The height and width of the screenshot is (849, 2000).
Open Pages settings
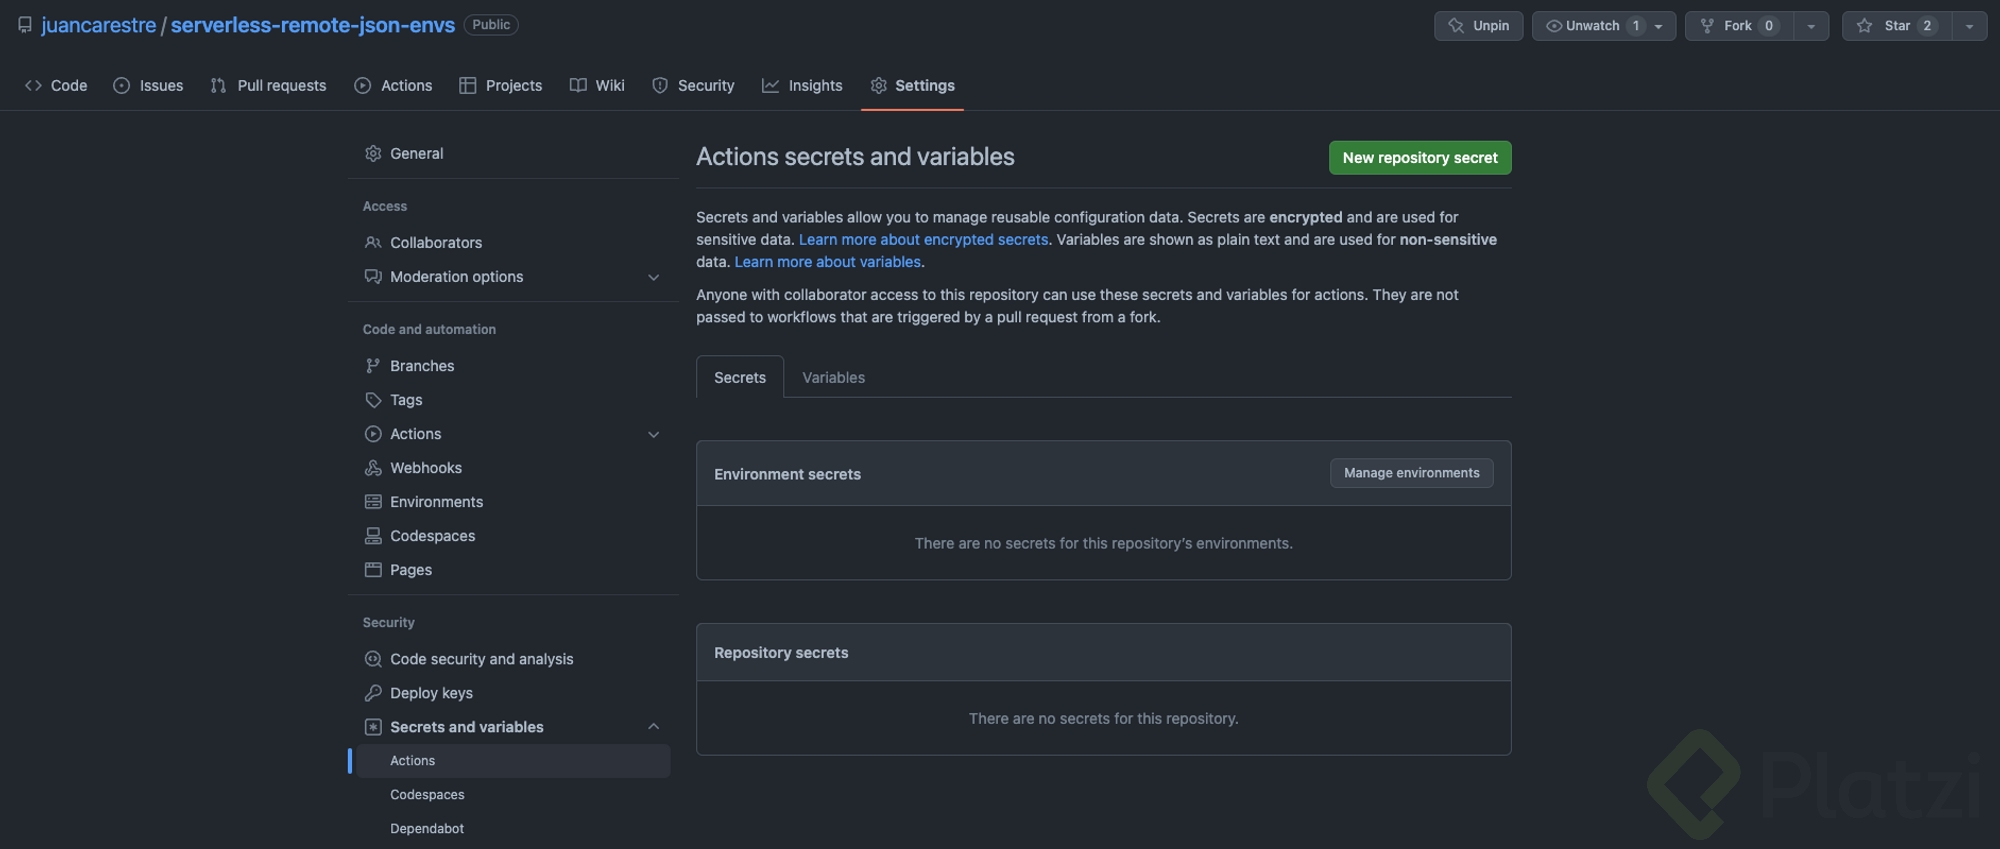513,570
